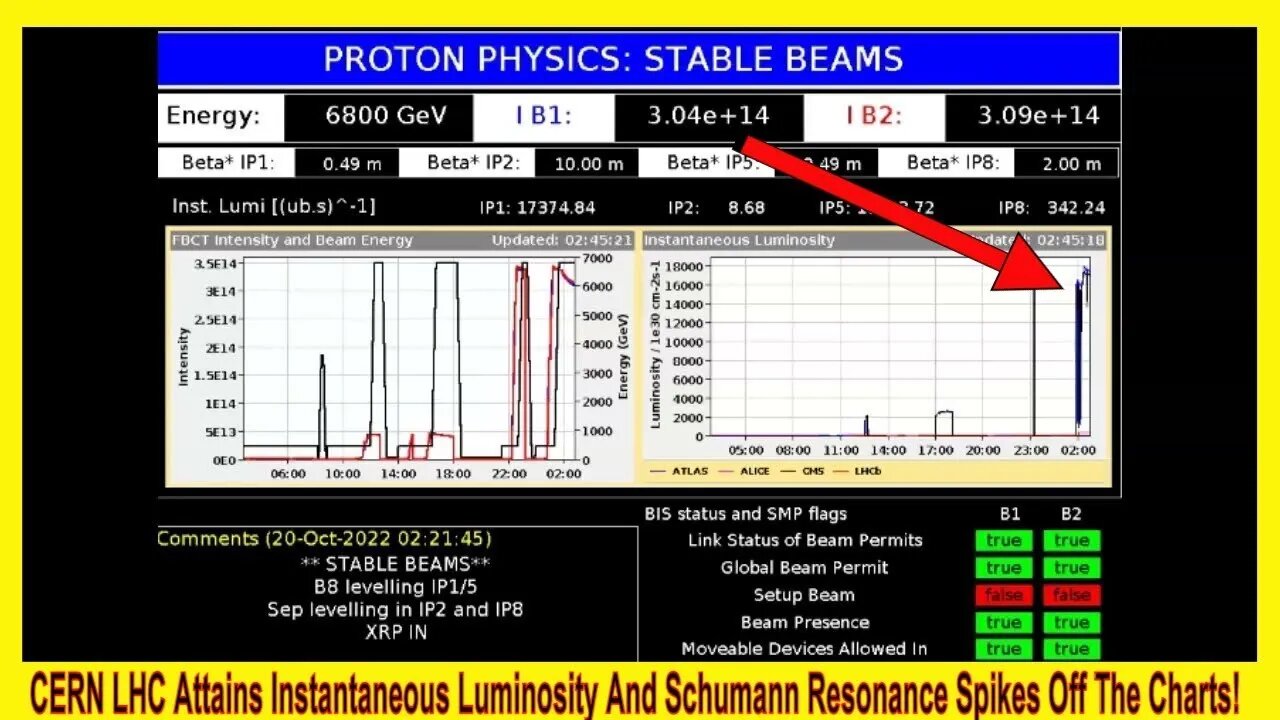Click the PROTON PHYSICS: STABLE BEAMS banner
The width and height of the screenshot is (1280, 720).
point(638,59)
